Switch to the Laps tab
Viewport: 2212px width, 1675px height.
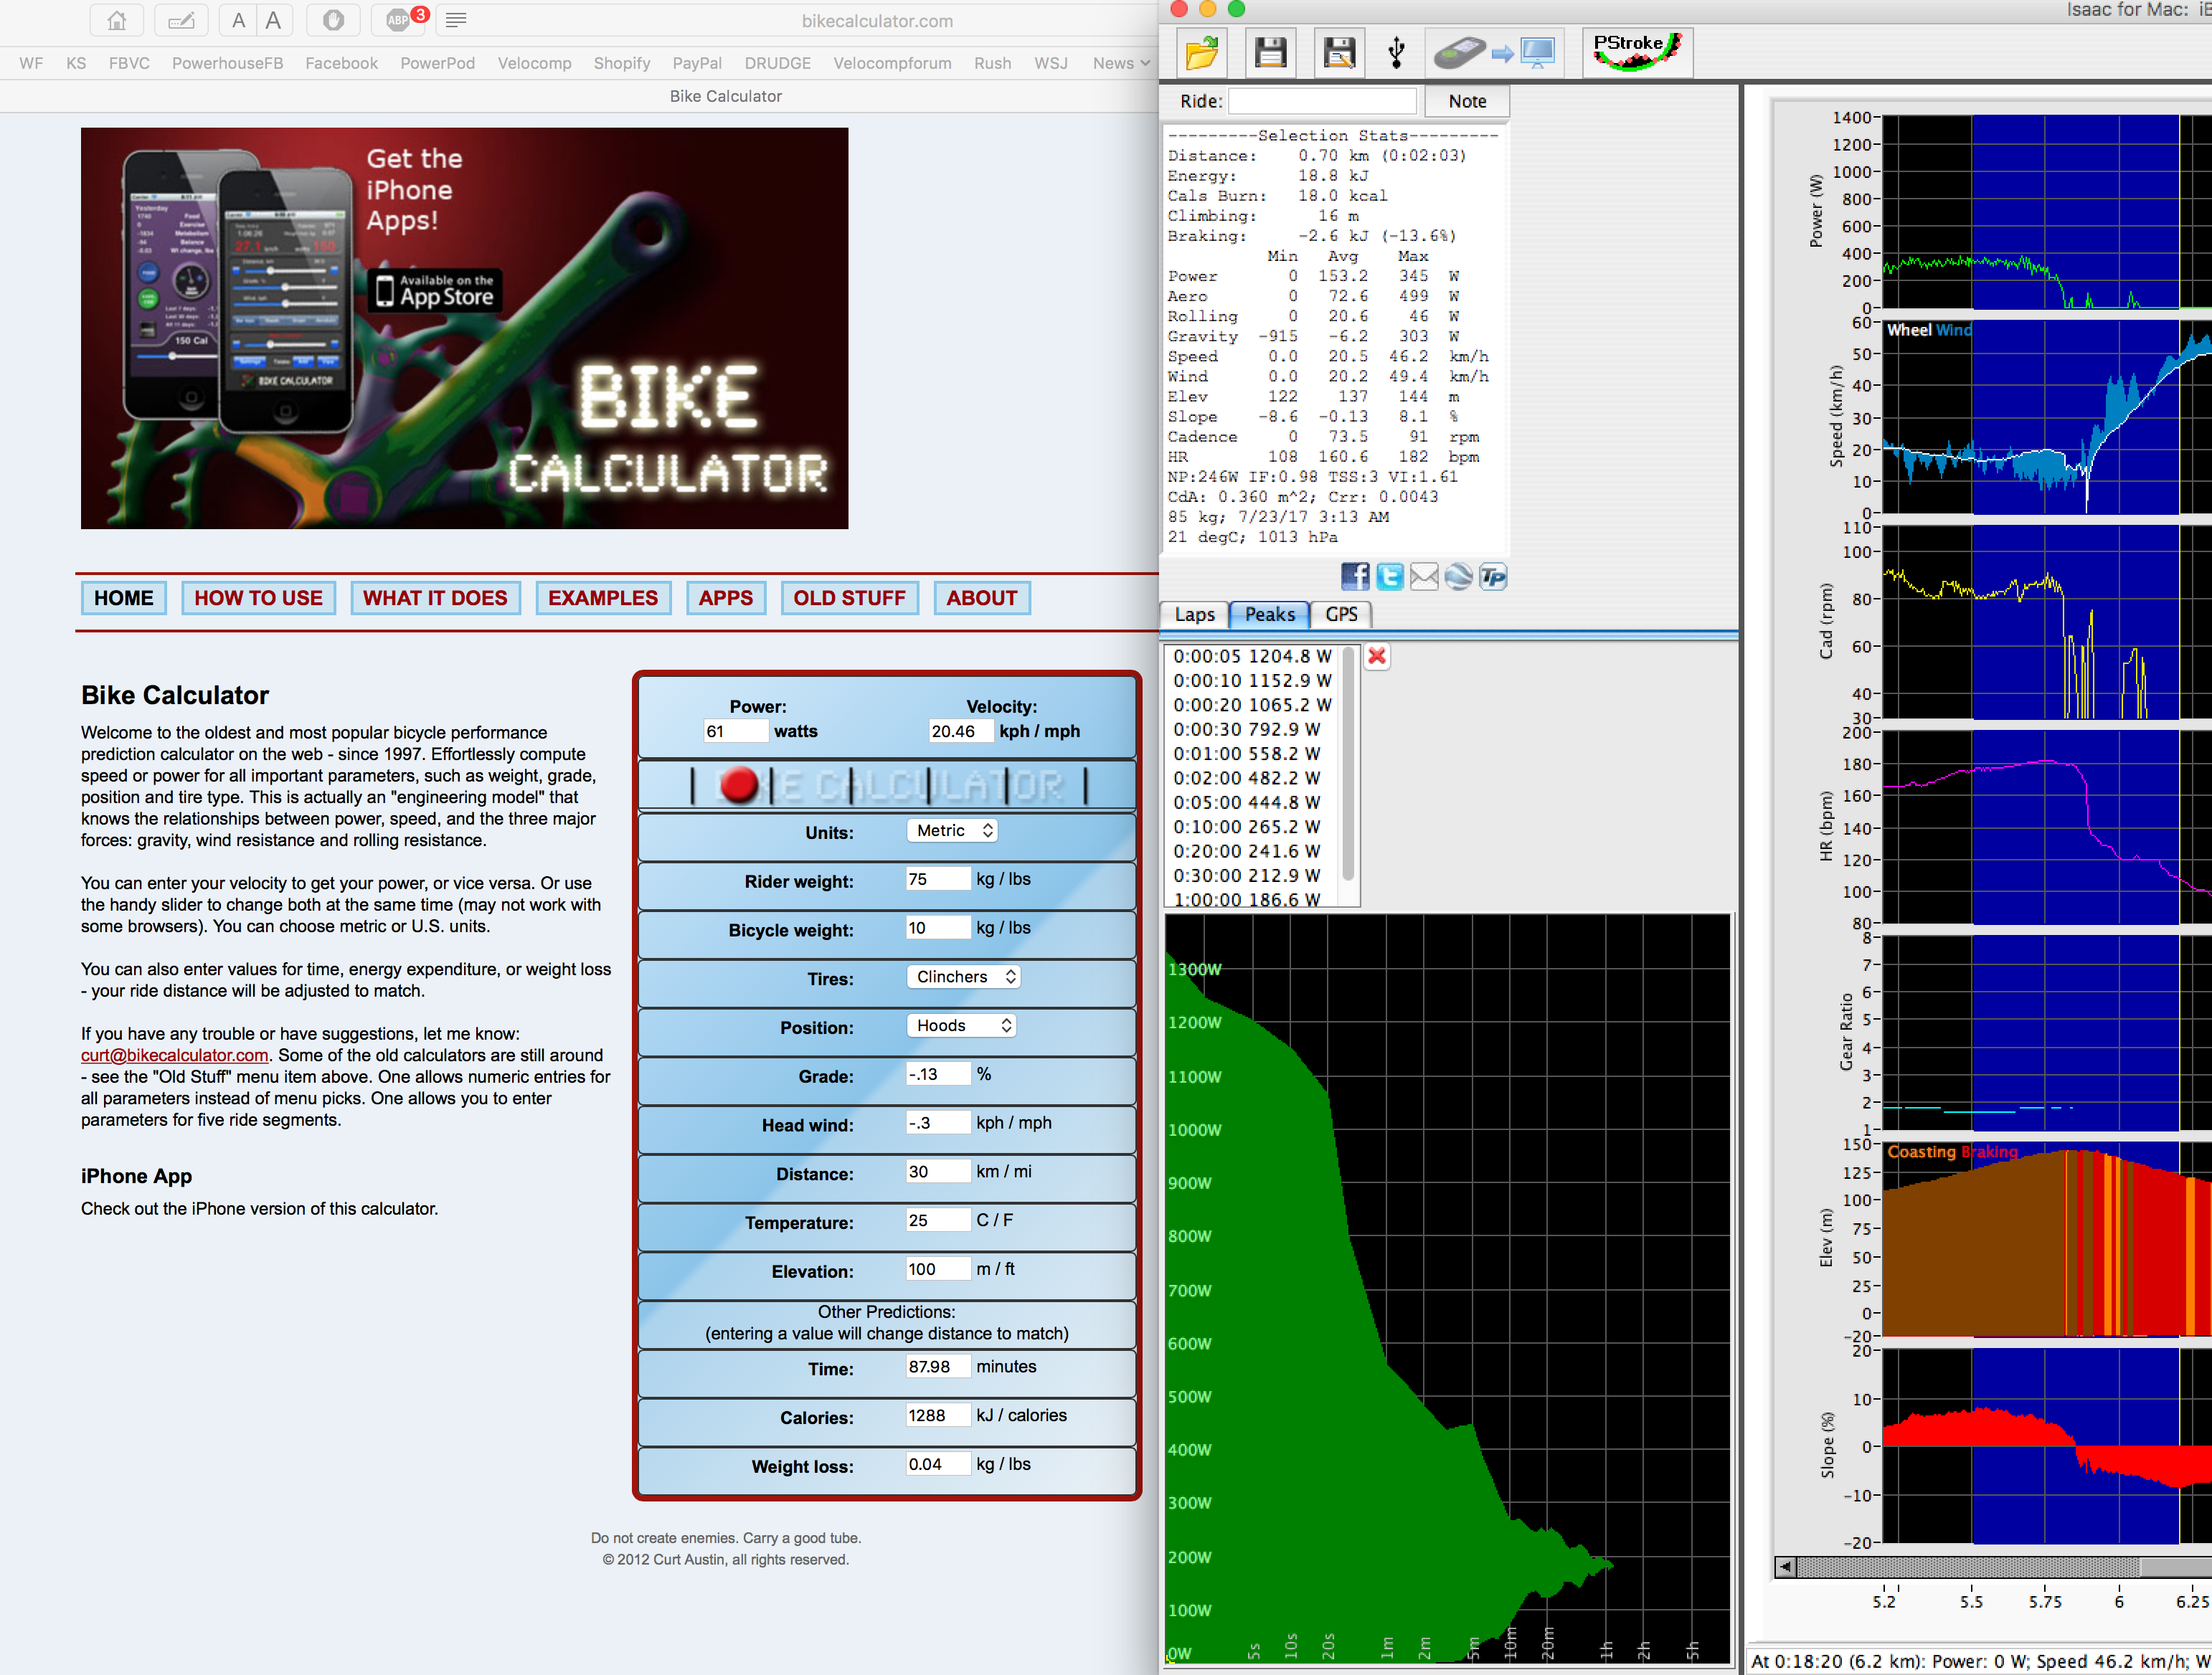point(1194,614)
